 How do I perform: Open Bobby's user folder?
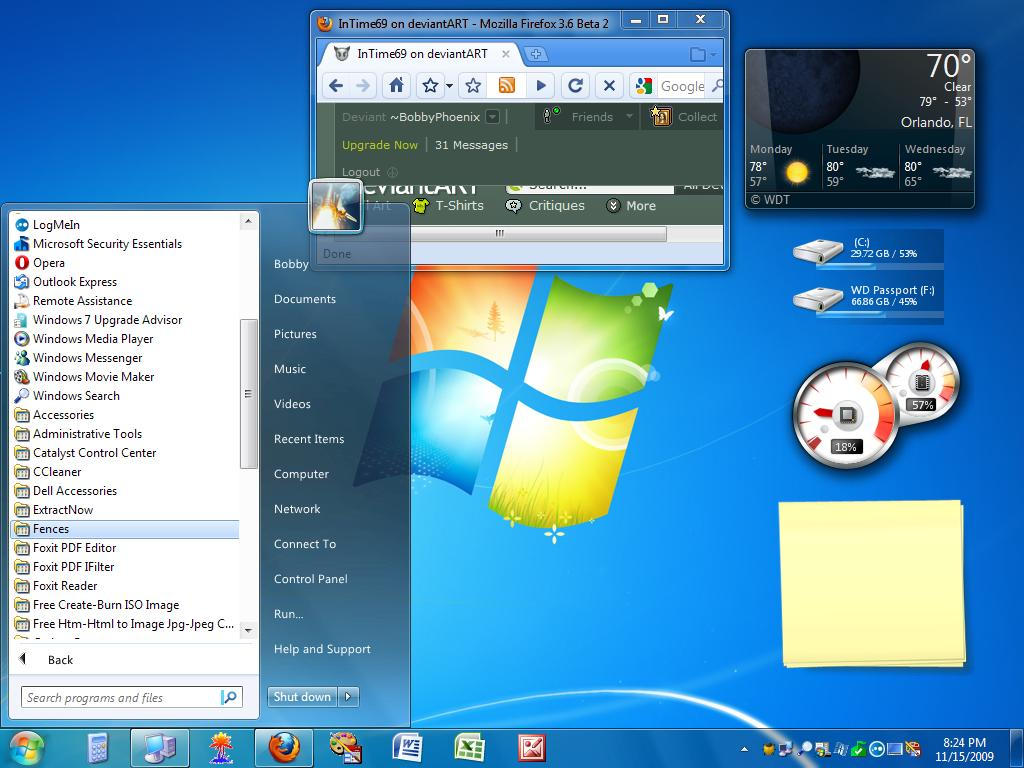point(291,264)
